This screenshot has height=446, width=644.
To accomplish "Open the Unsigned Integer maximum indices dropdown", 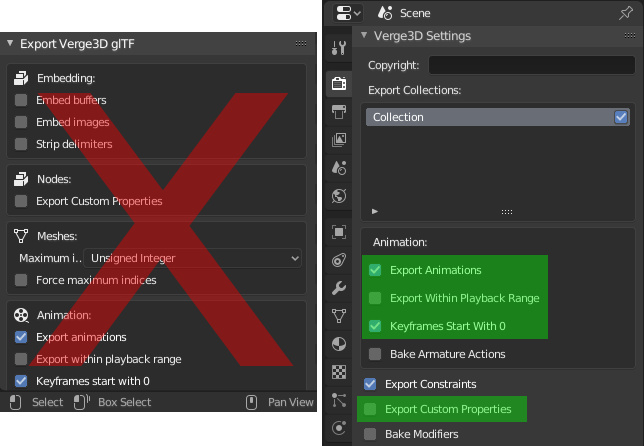I will 192,258.
